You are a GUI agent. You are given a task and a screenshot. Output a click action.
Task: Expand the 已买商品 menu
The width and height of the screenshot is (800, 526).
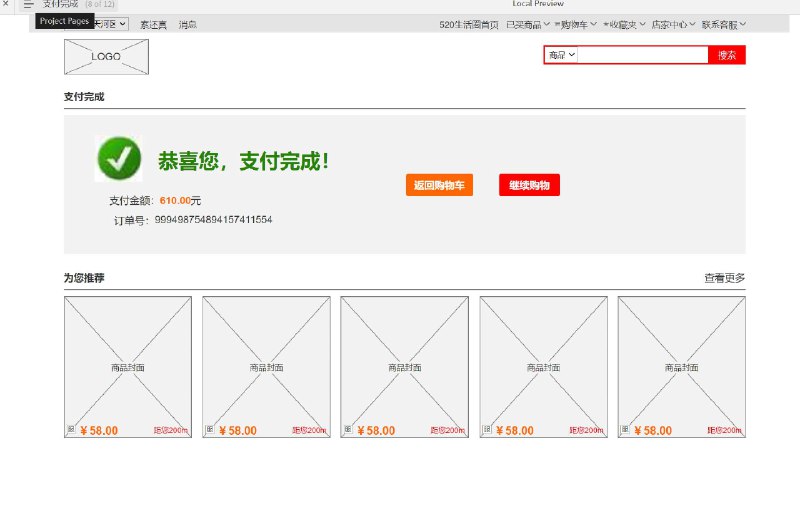[528, 24]
